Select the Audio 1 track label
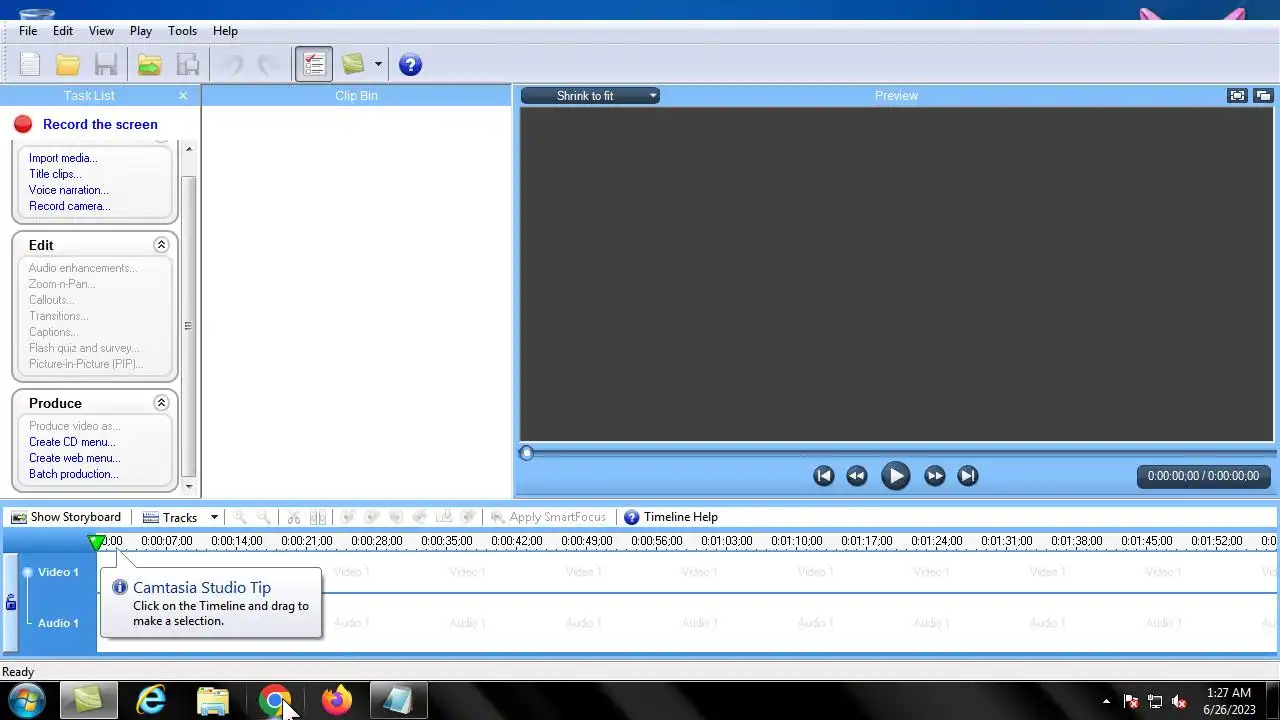Image resolution: width=1280 pixels, height=720 pixels. click(x=58, y=623)
